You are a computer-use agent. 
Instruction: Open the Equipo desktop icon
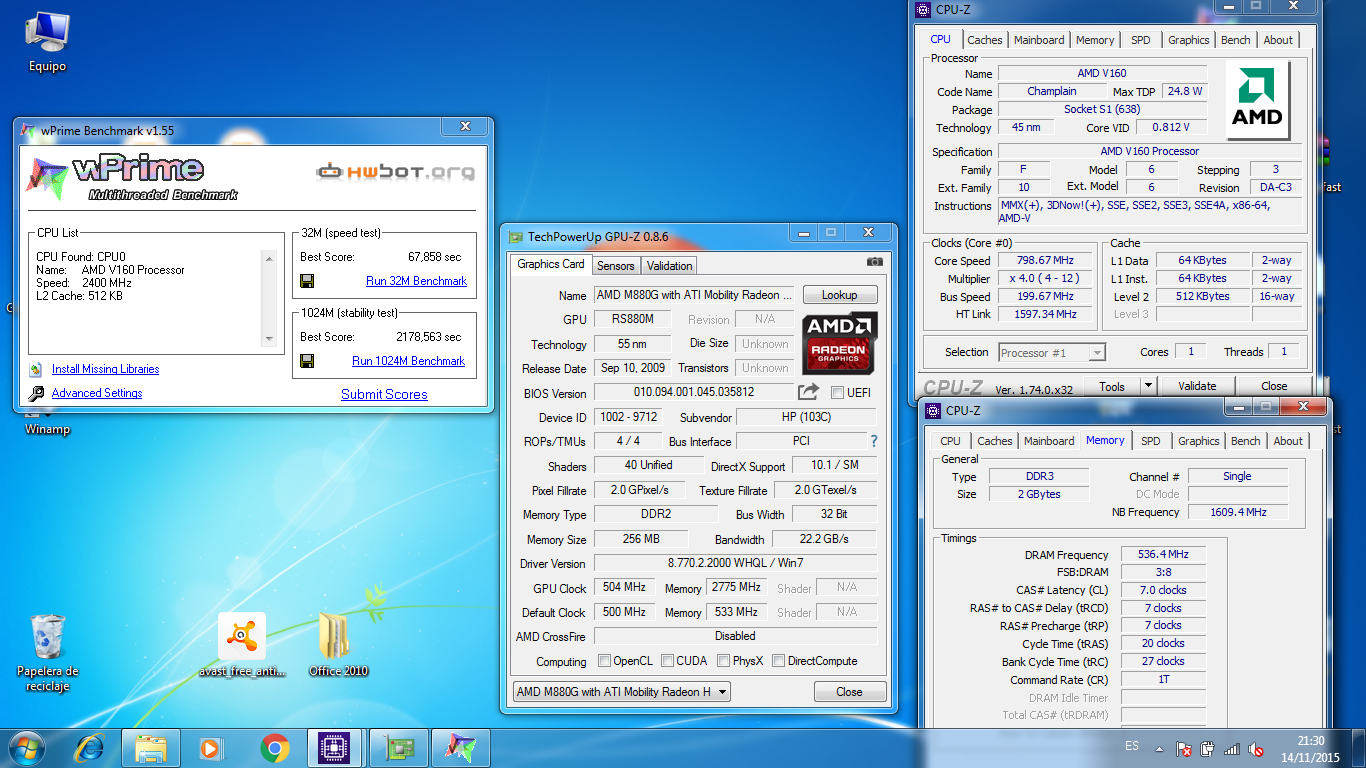click(46, 41)
